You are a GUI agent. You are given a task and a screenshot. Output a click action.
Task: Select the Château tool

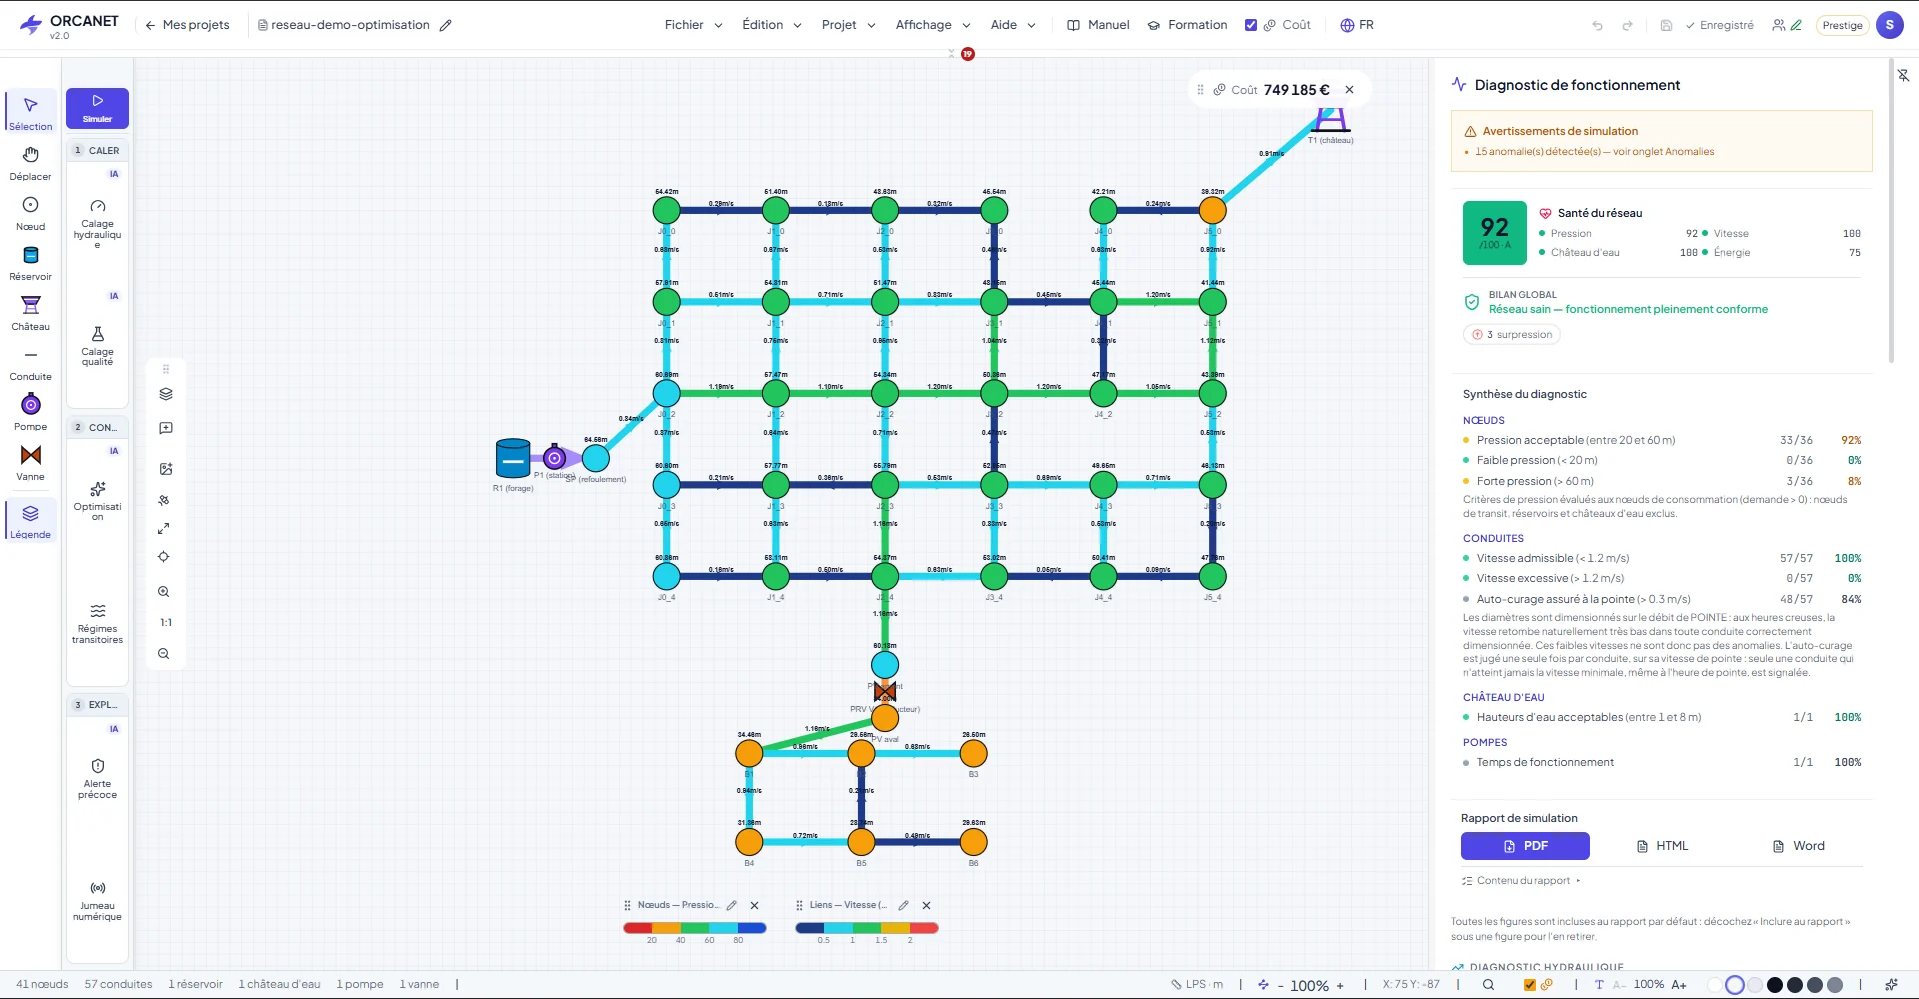31,313
